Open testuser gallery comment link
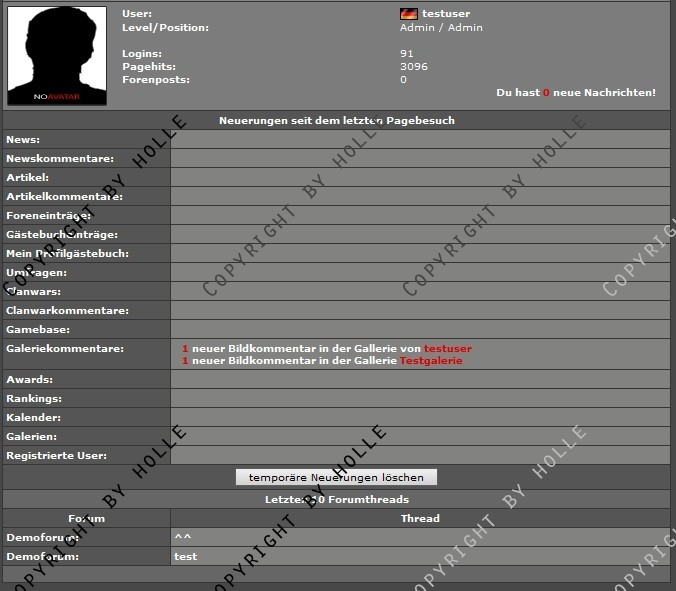676x591 pixels. [448, 348]
